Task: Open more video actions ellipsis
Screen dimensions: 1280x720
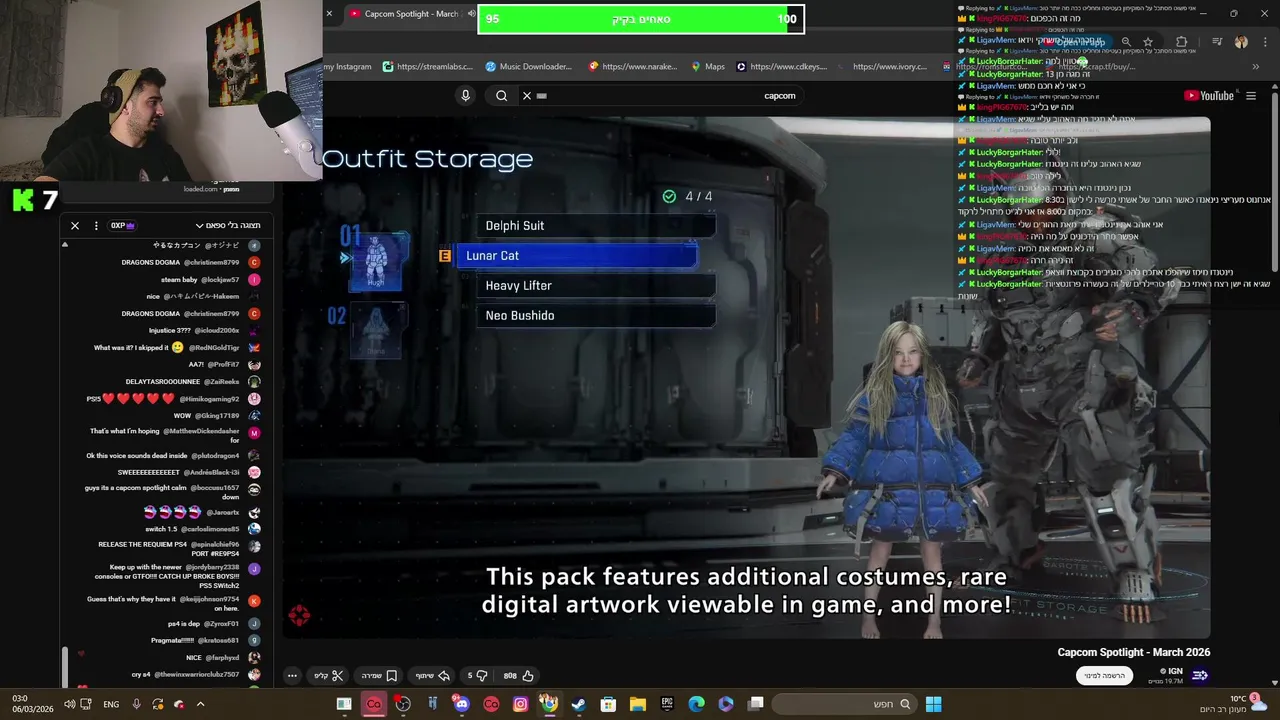Action: [292, 676]
